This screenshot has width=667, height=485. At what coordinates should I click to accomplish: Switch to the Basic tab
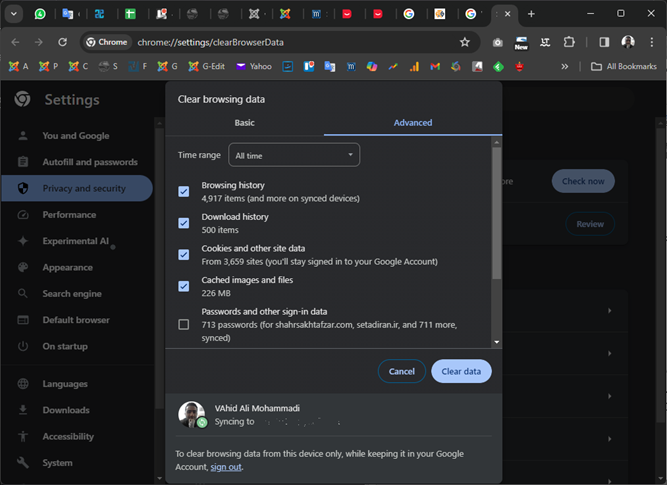(x=245, y=123)
